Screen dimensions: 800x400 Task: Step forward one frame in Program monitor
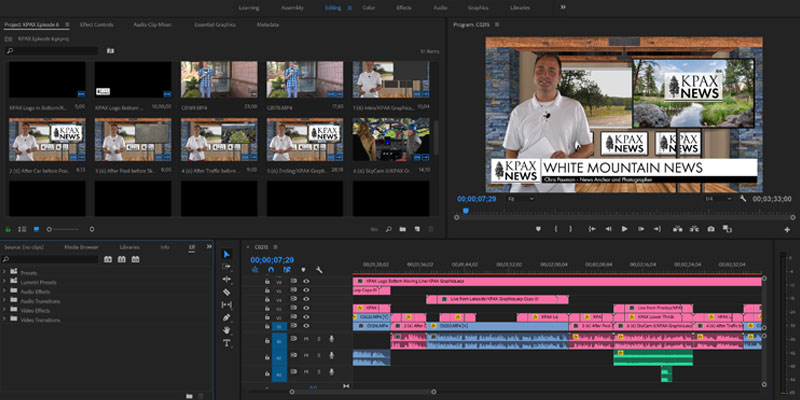click(x=641, y=229)
